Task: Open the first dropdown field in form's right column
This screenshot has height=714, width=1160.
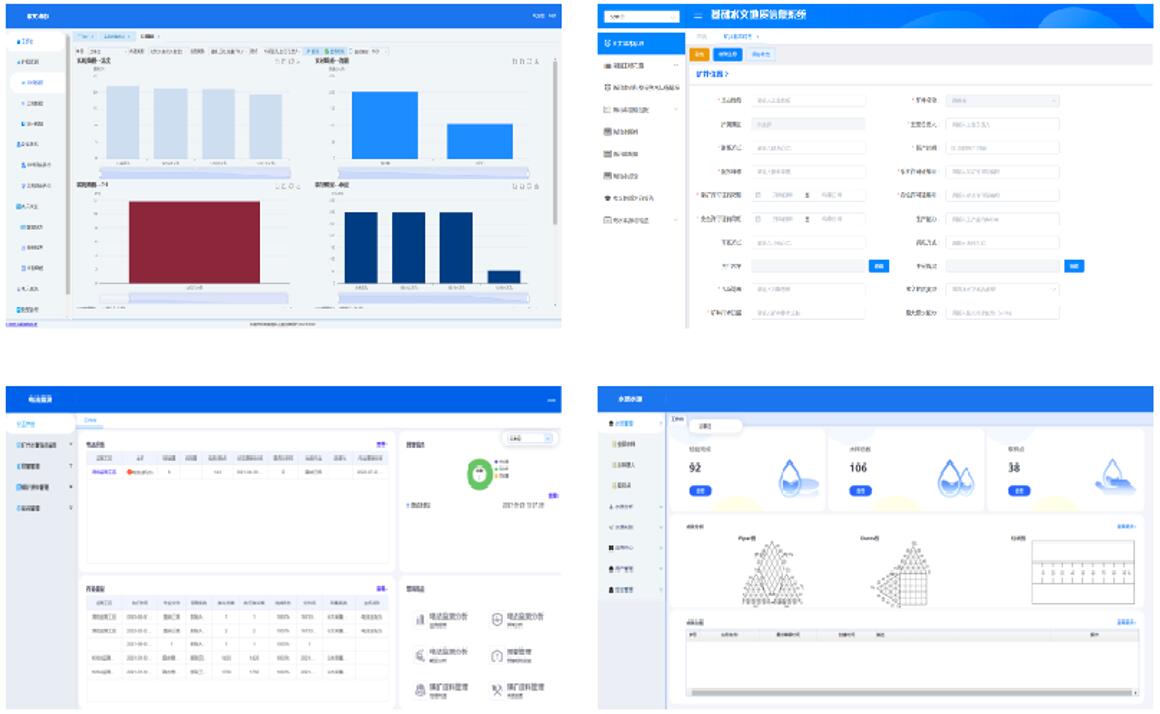Action: click(x=1002, y=100)
